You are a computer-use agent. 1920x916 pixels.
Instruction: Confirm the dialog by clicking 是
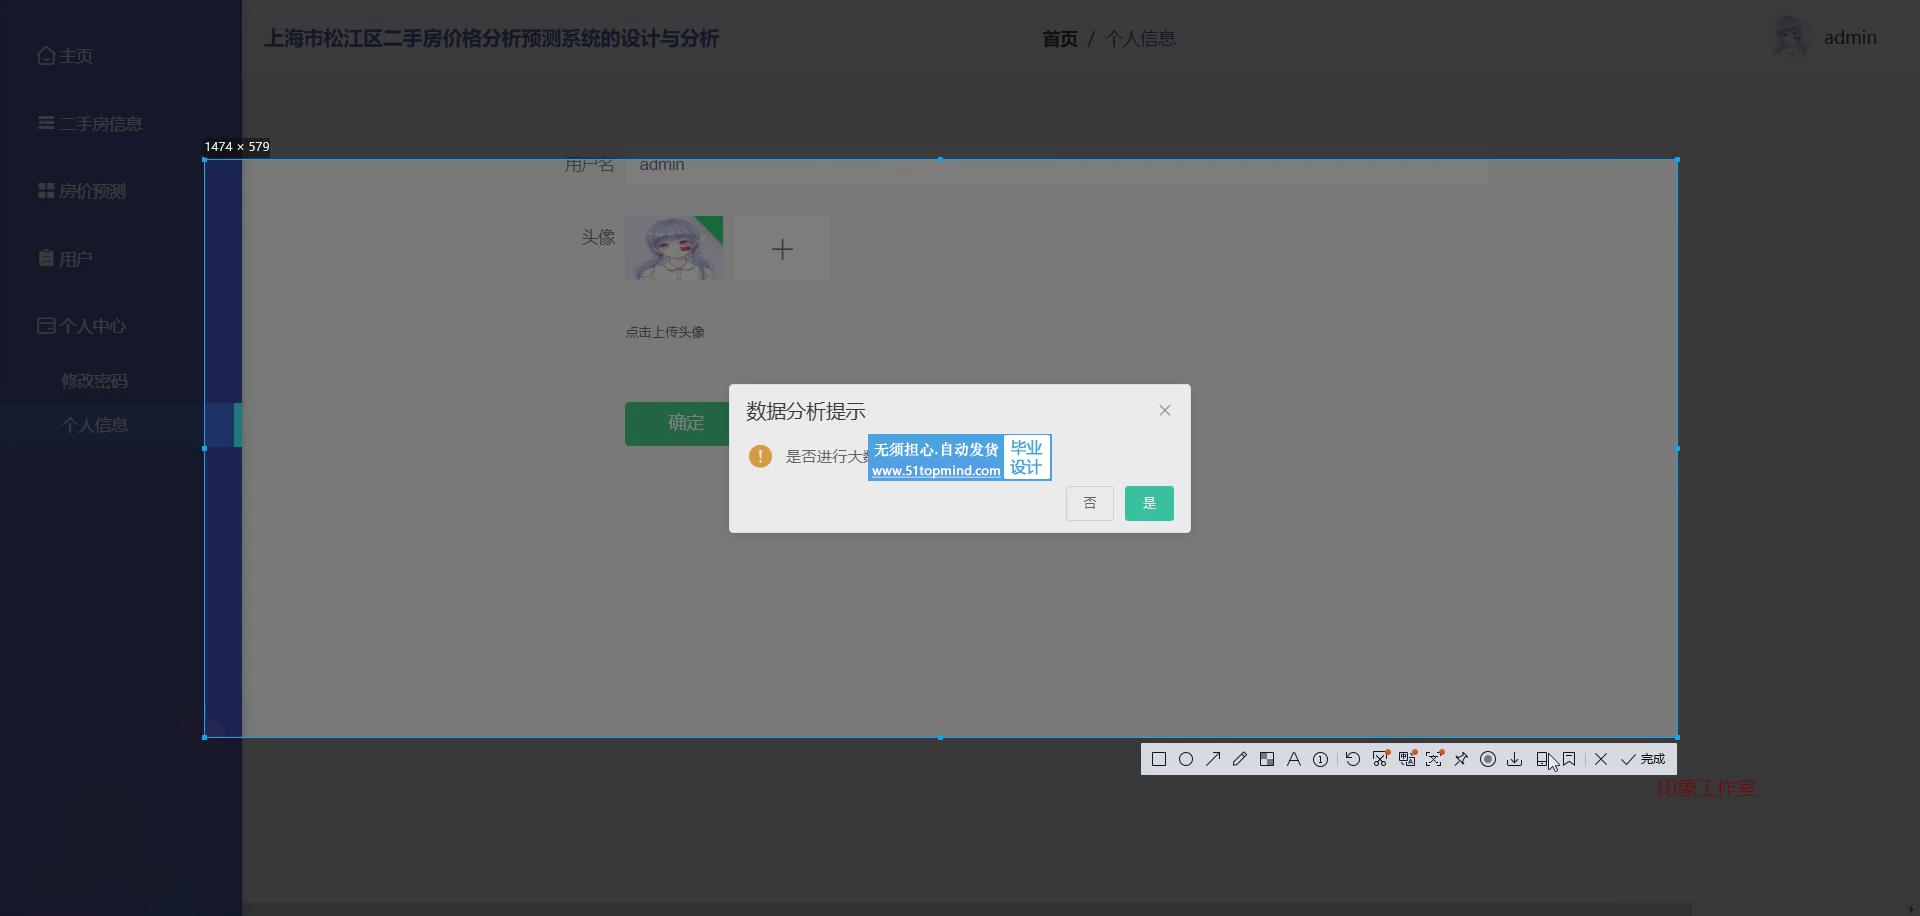1149,503
